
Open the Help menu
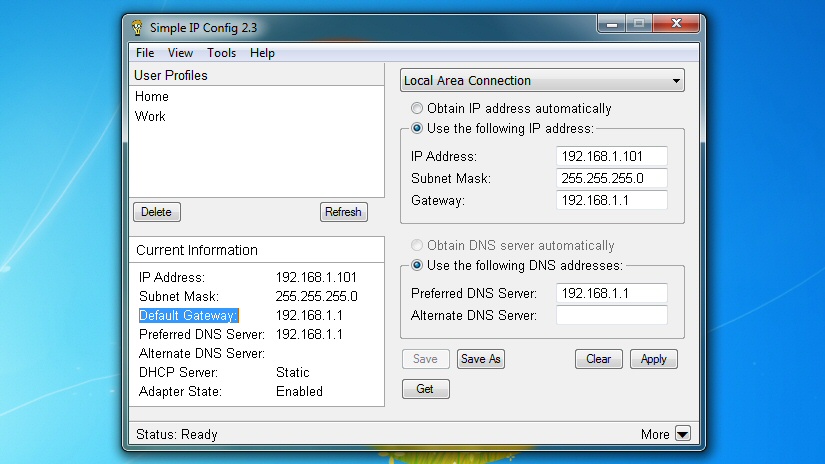[262, 53]
